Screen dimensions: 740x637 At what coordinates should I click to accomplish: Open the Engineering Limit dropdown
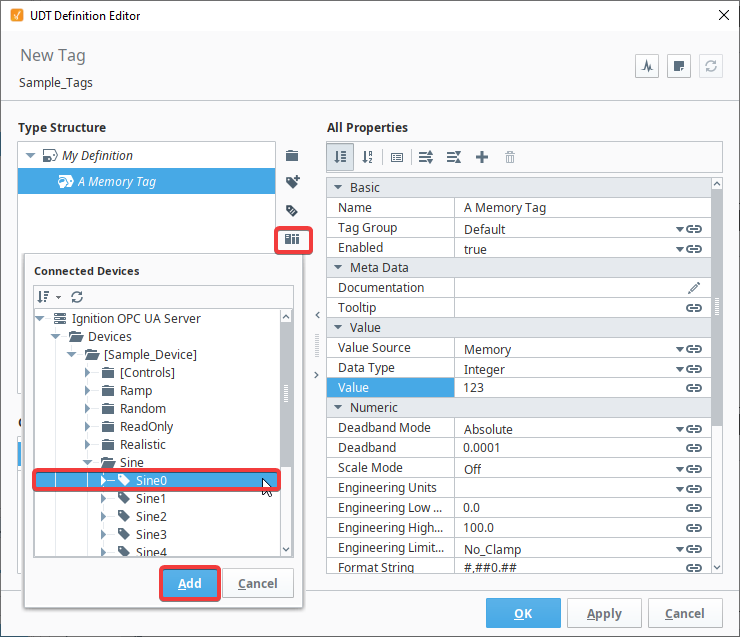pos(680,549)
